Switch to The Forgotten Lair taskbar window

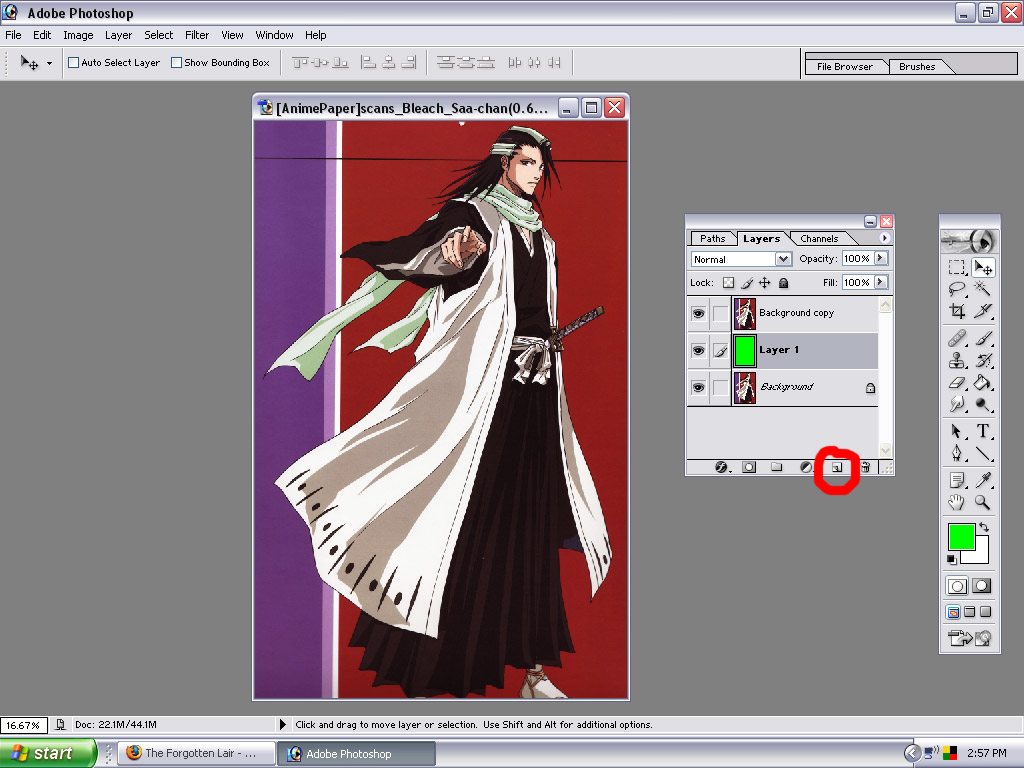coord(196,753)
